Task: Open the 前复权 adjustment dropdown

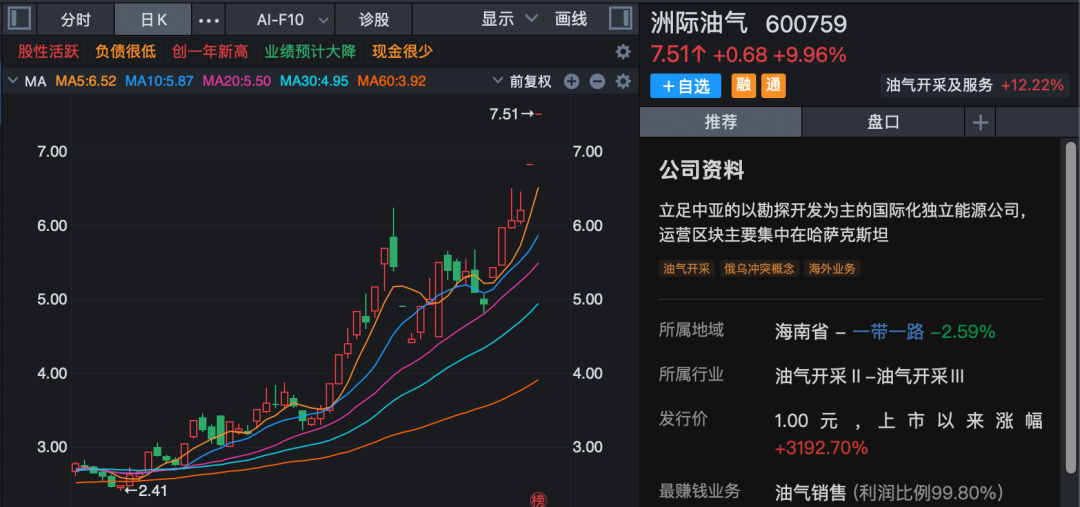Action: coord(522,82)
